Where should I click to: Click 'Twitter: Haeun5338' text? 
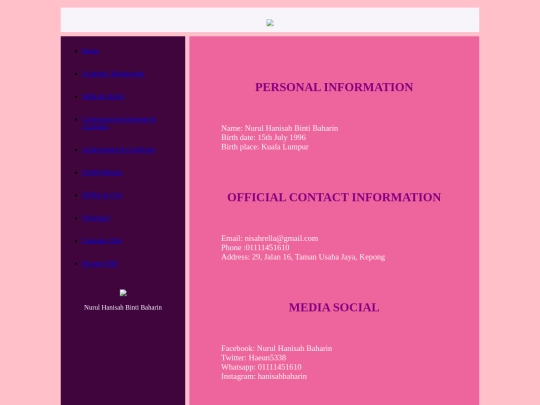(253, 357)
